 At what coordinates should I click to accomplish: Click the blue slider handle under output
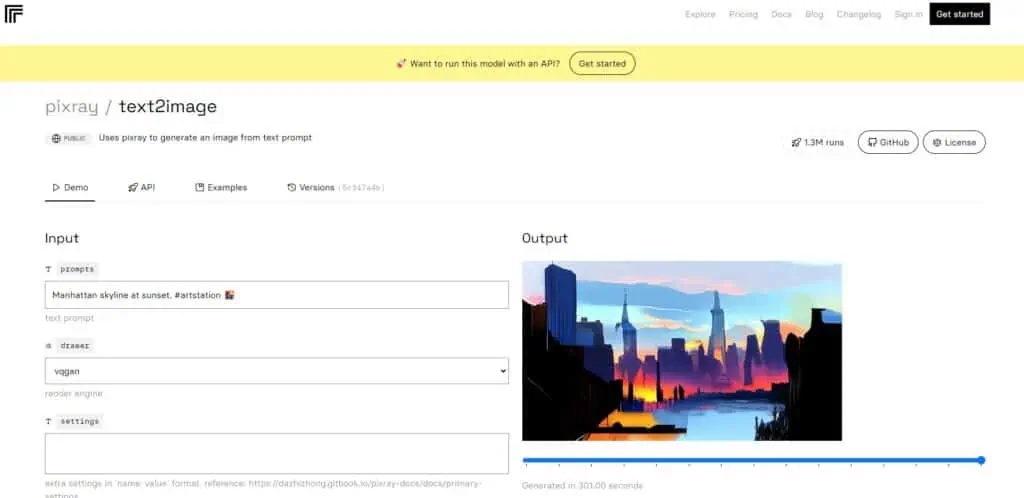(981, 460)
